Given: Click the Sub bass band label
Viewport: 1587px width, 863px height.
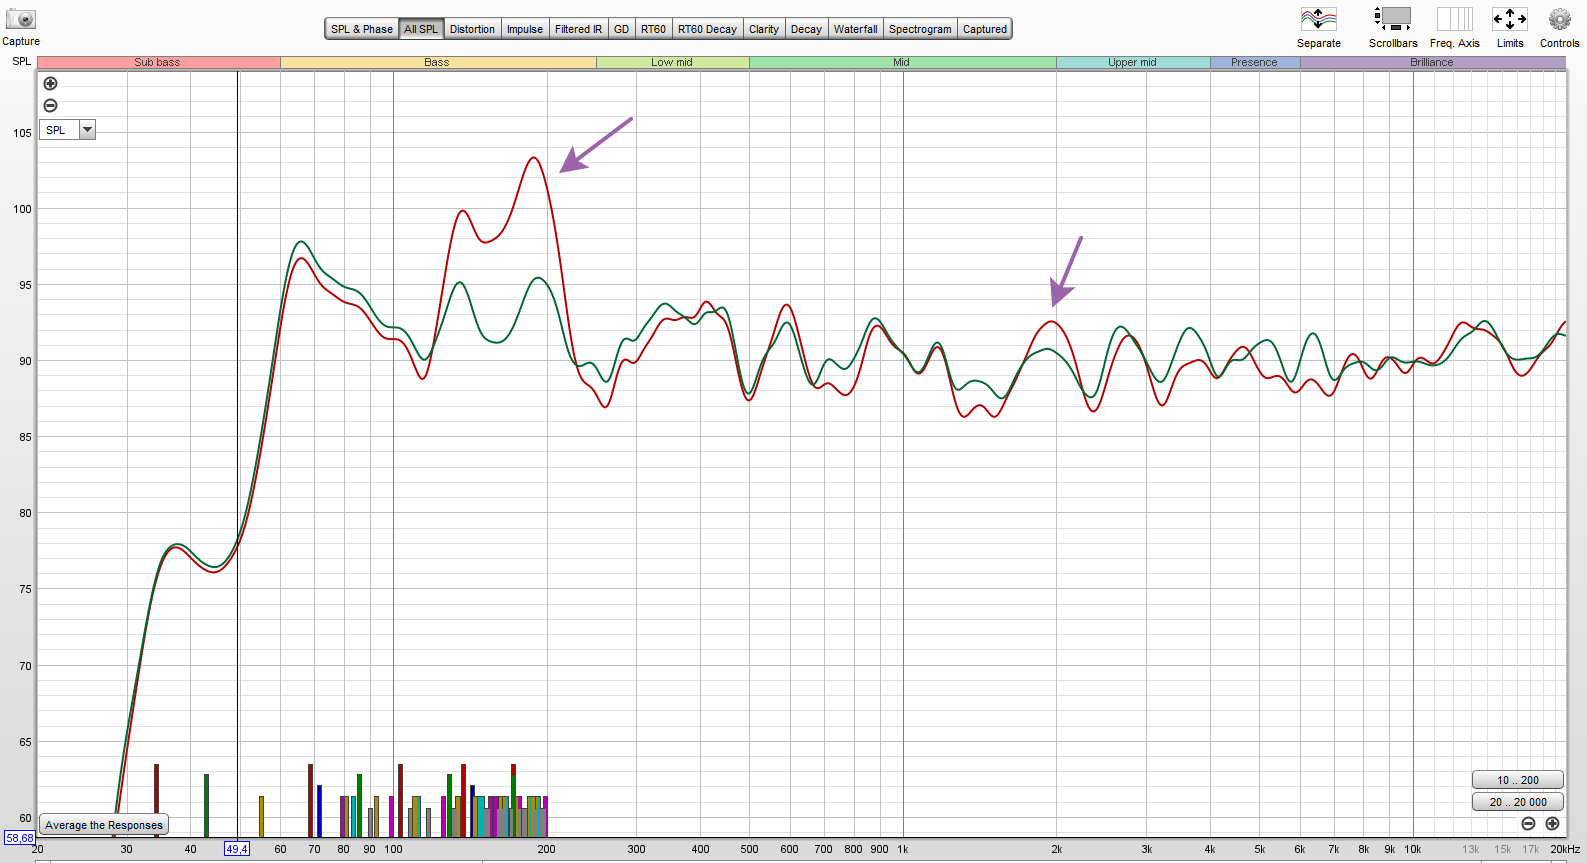Looking at the screenshot, I should (x=158, y=62).
